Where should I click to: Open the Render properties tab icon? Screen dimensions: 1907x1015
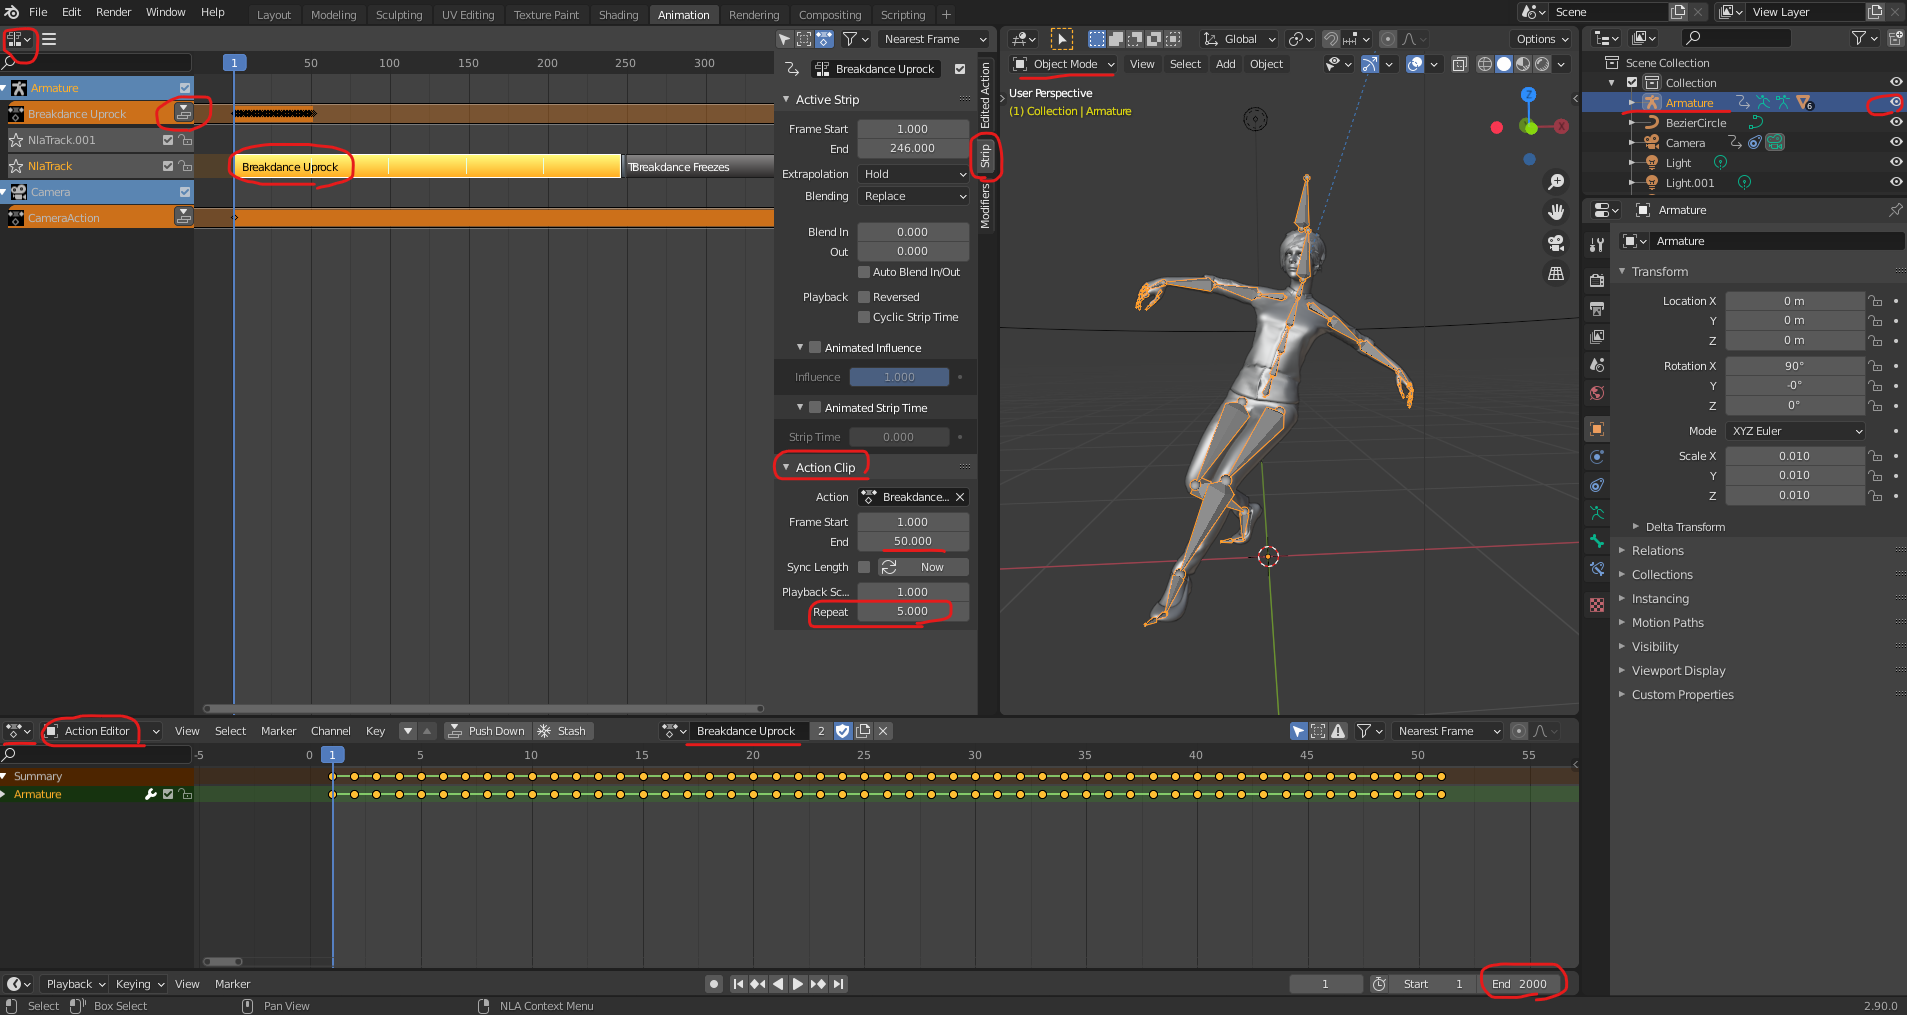point(1597,281)
